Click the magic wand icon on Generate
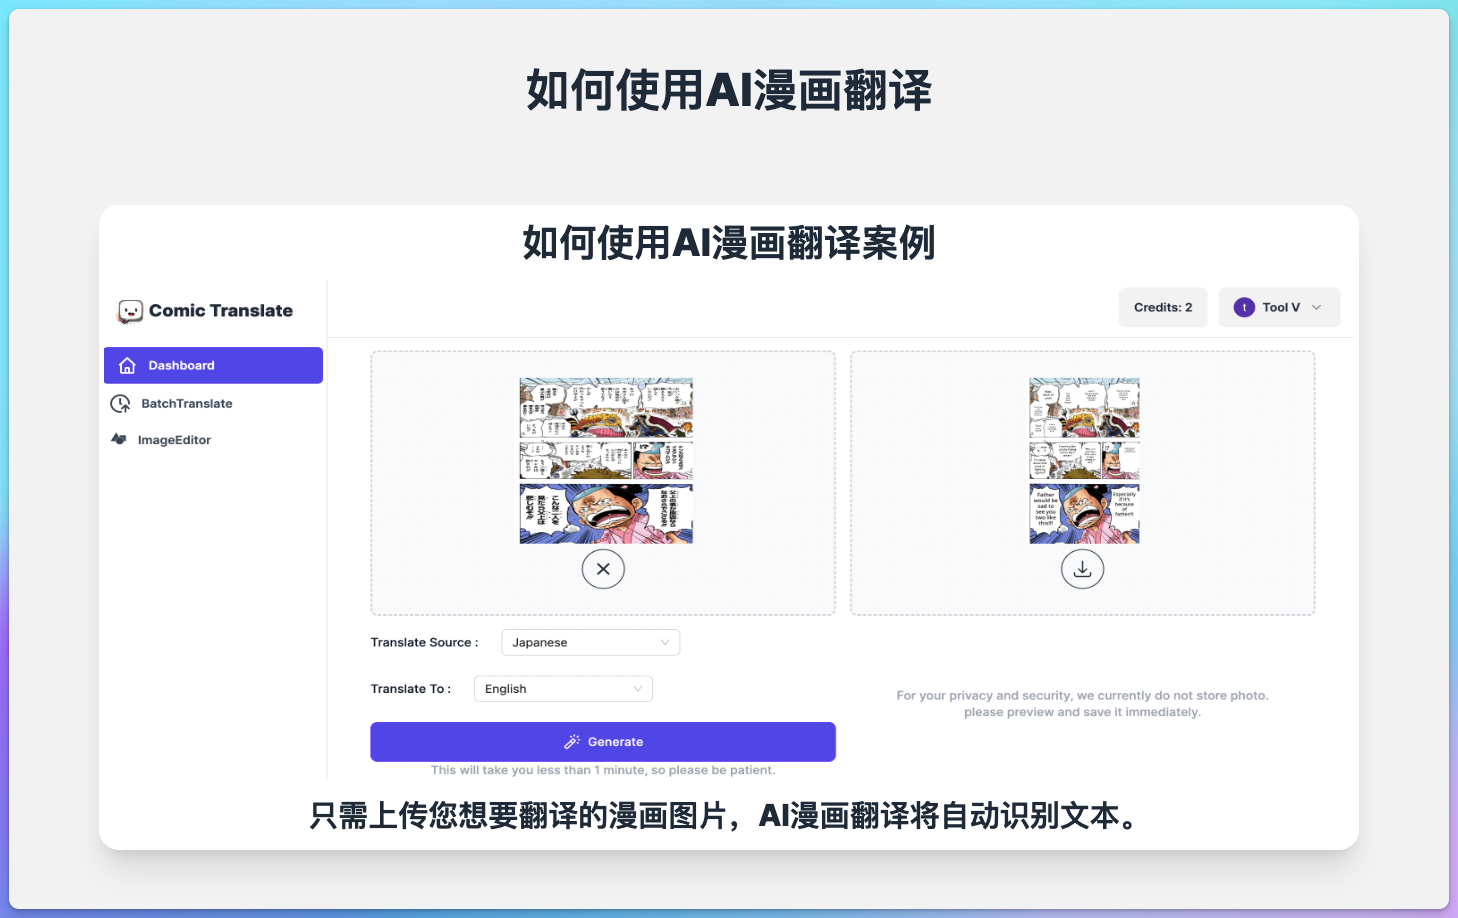Screen dimensions: 1458x918 pos(572,742)
